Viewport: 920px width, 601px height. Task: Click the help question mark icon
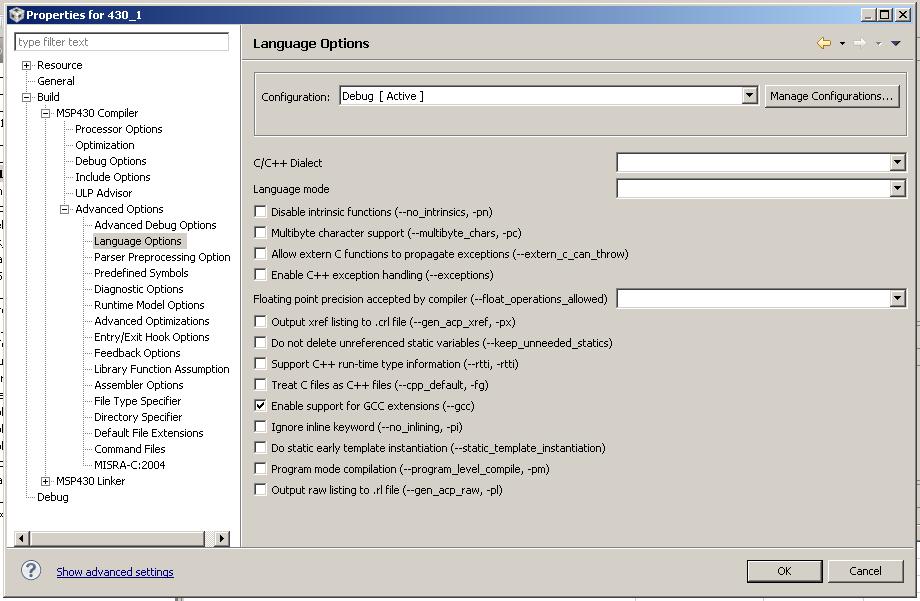31,570
